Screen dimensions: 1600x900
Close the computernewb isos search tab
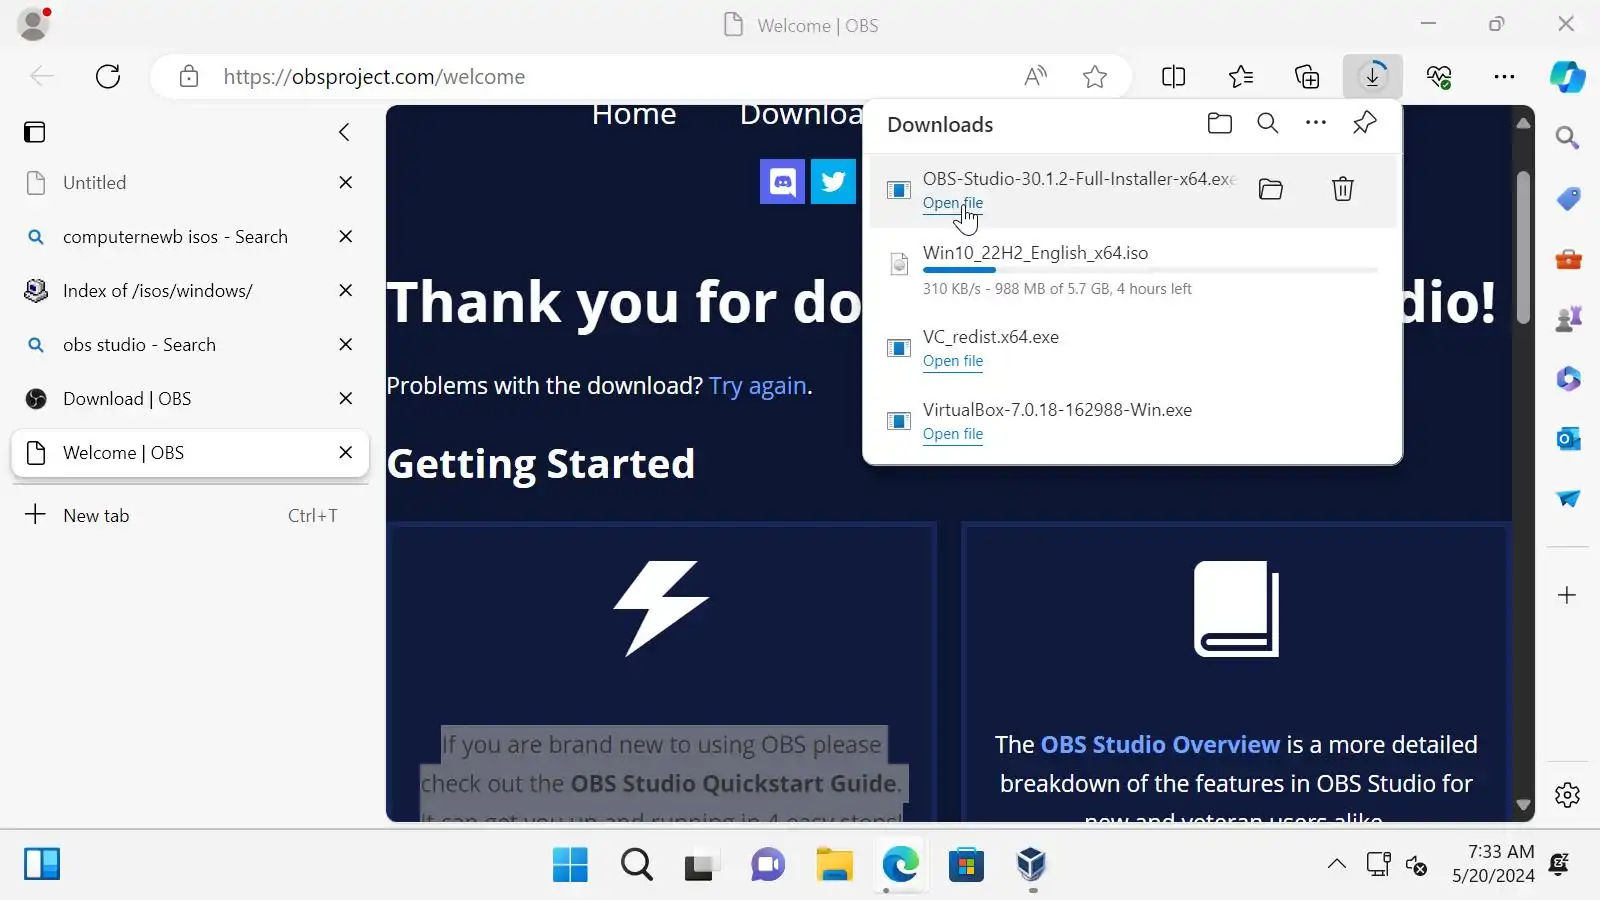pos(346,236)
